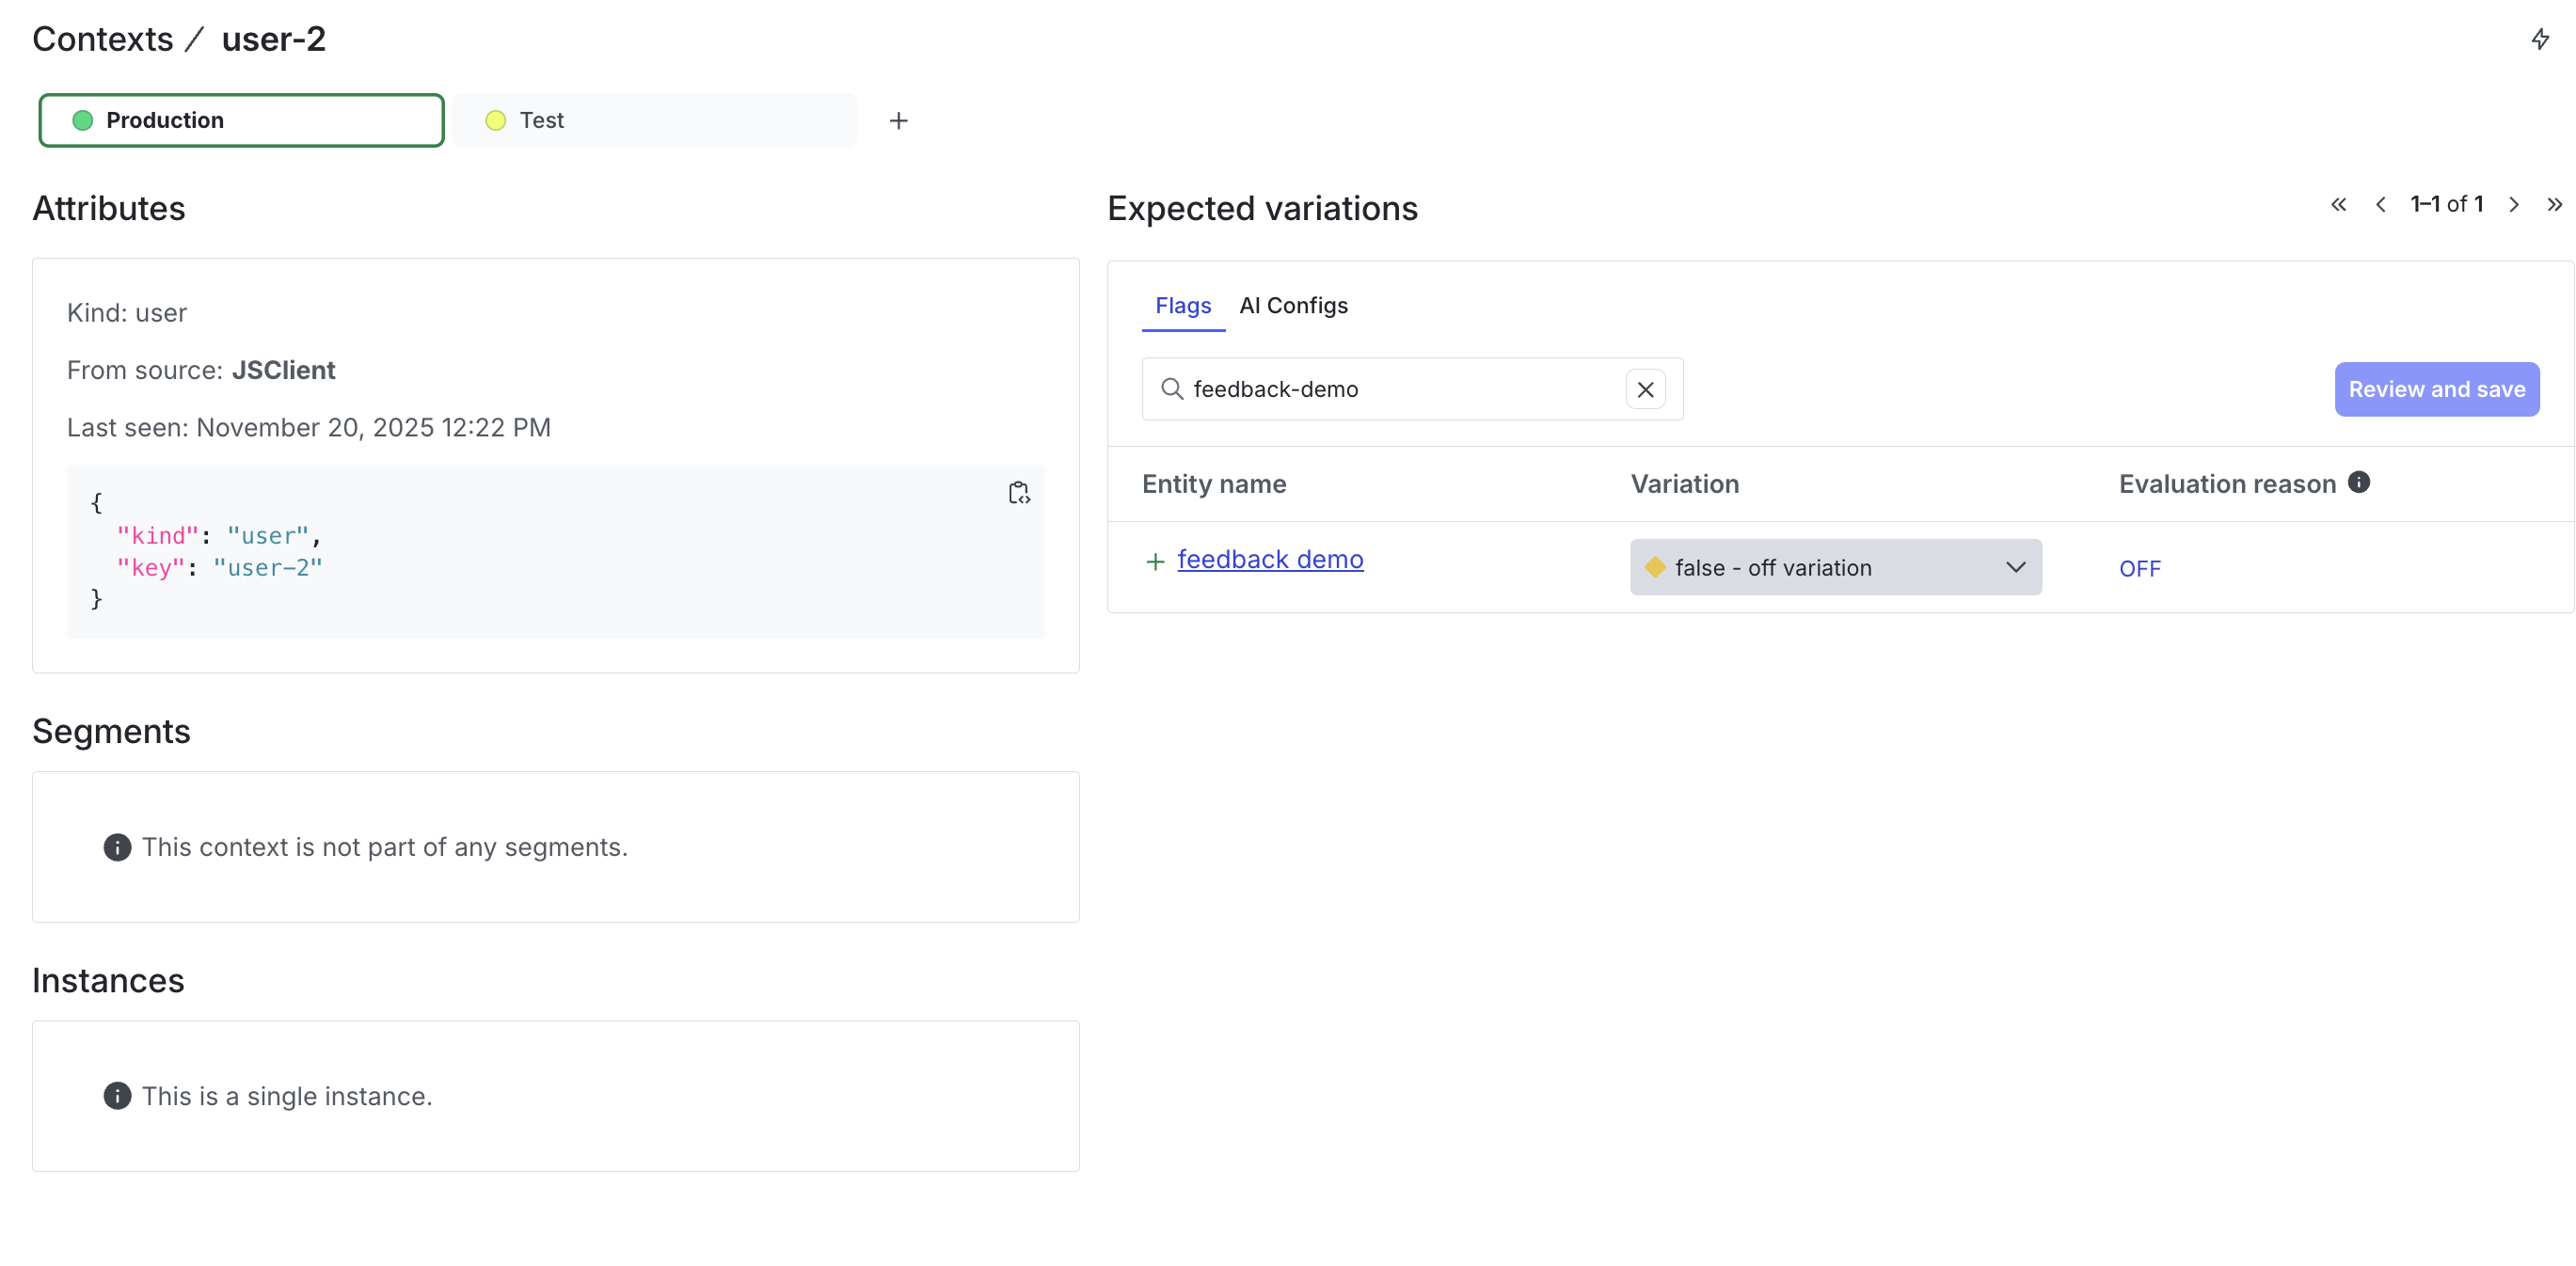The width and height of the screenshot is (2576, 1266).
Task: Jump to first page with double-chevron icon
Action: coord(2338,204)
